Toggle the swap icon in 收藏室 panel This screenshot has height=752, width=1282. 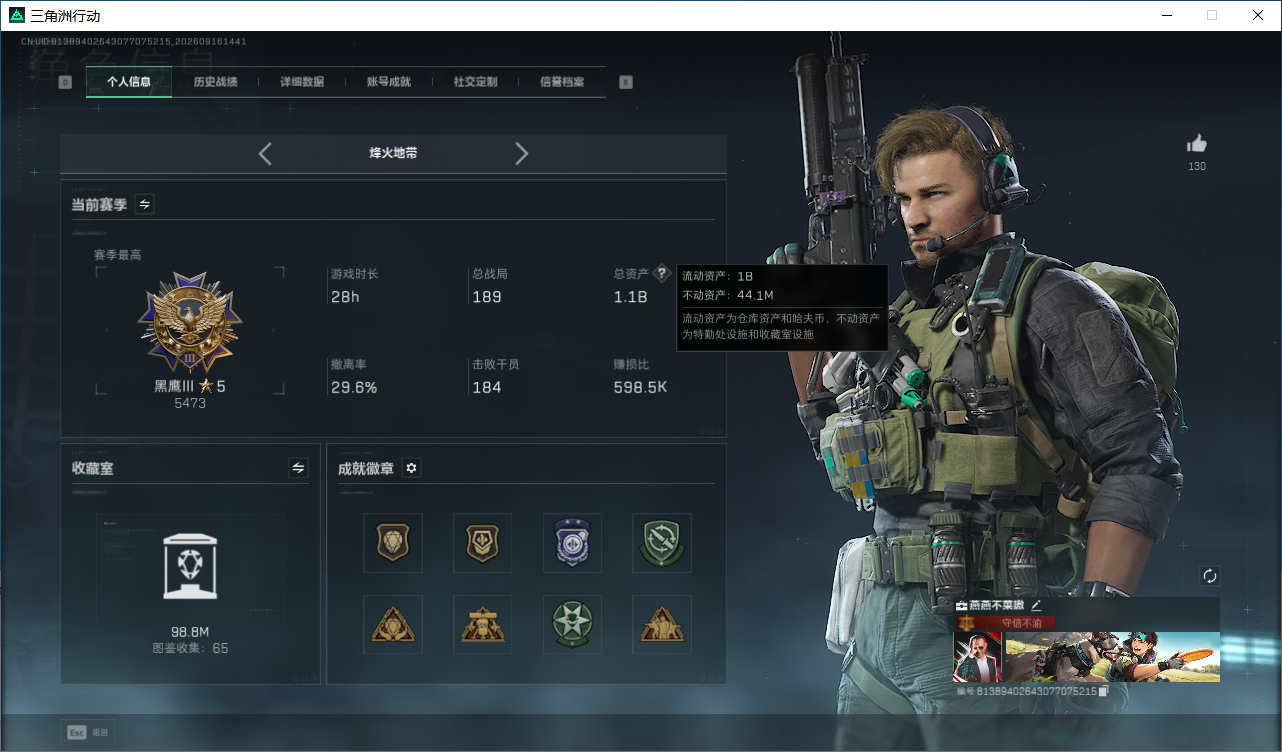point(298,468)
